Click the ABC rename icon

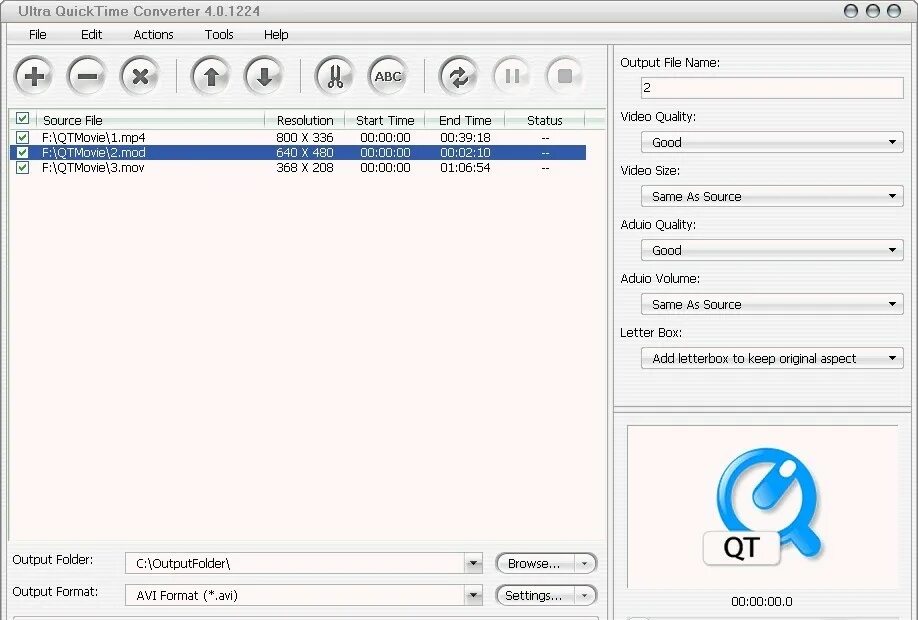tap(388, 76)
